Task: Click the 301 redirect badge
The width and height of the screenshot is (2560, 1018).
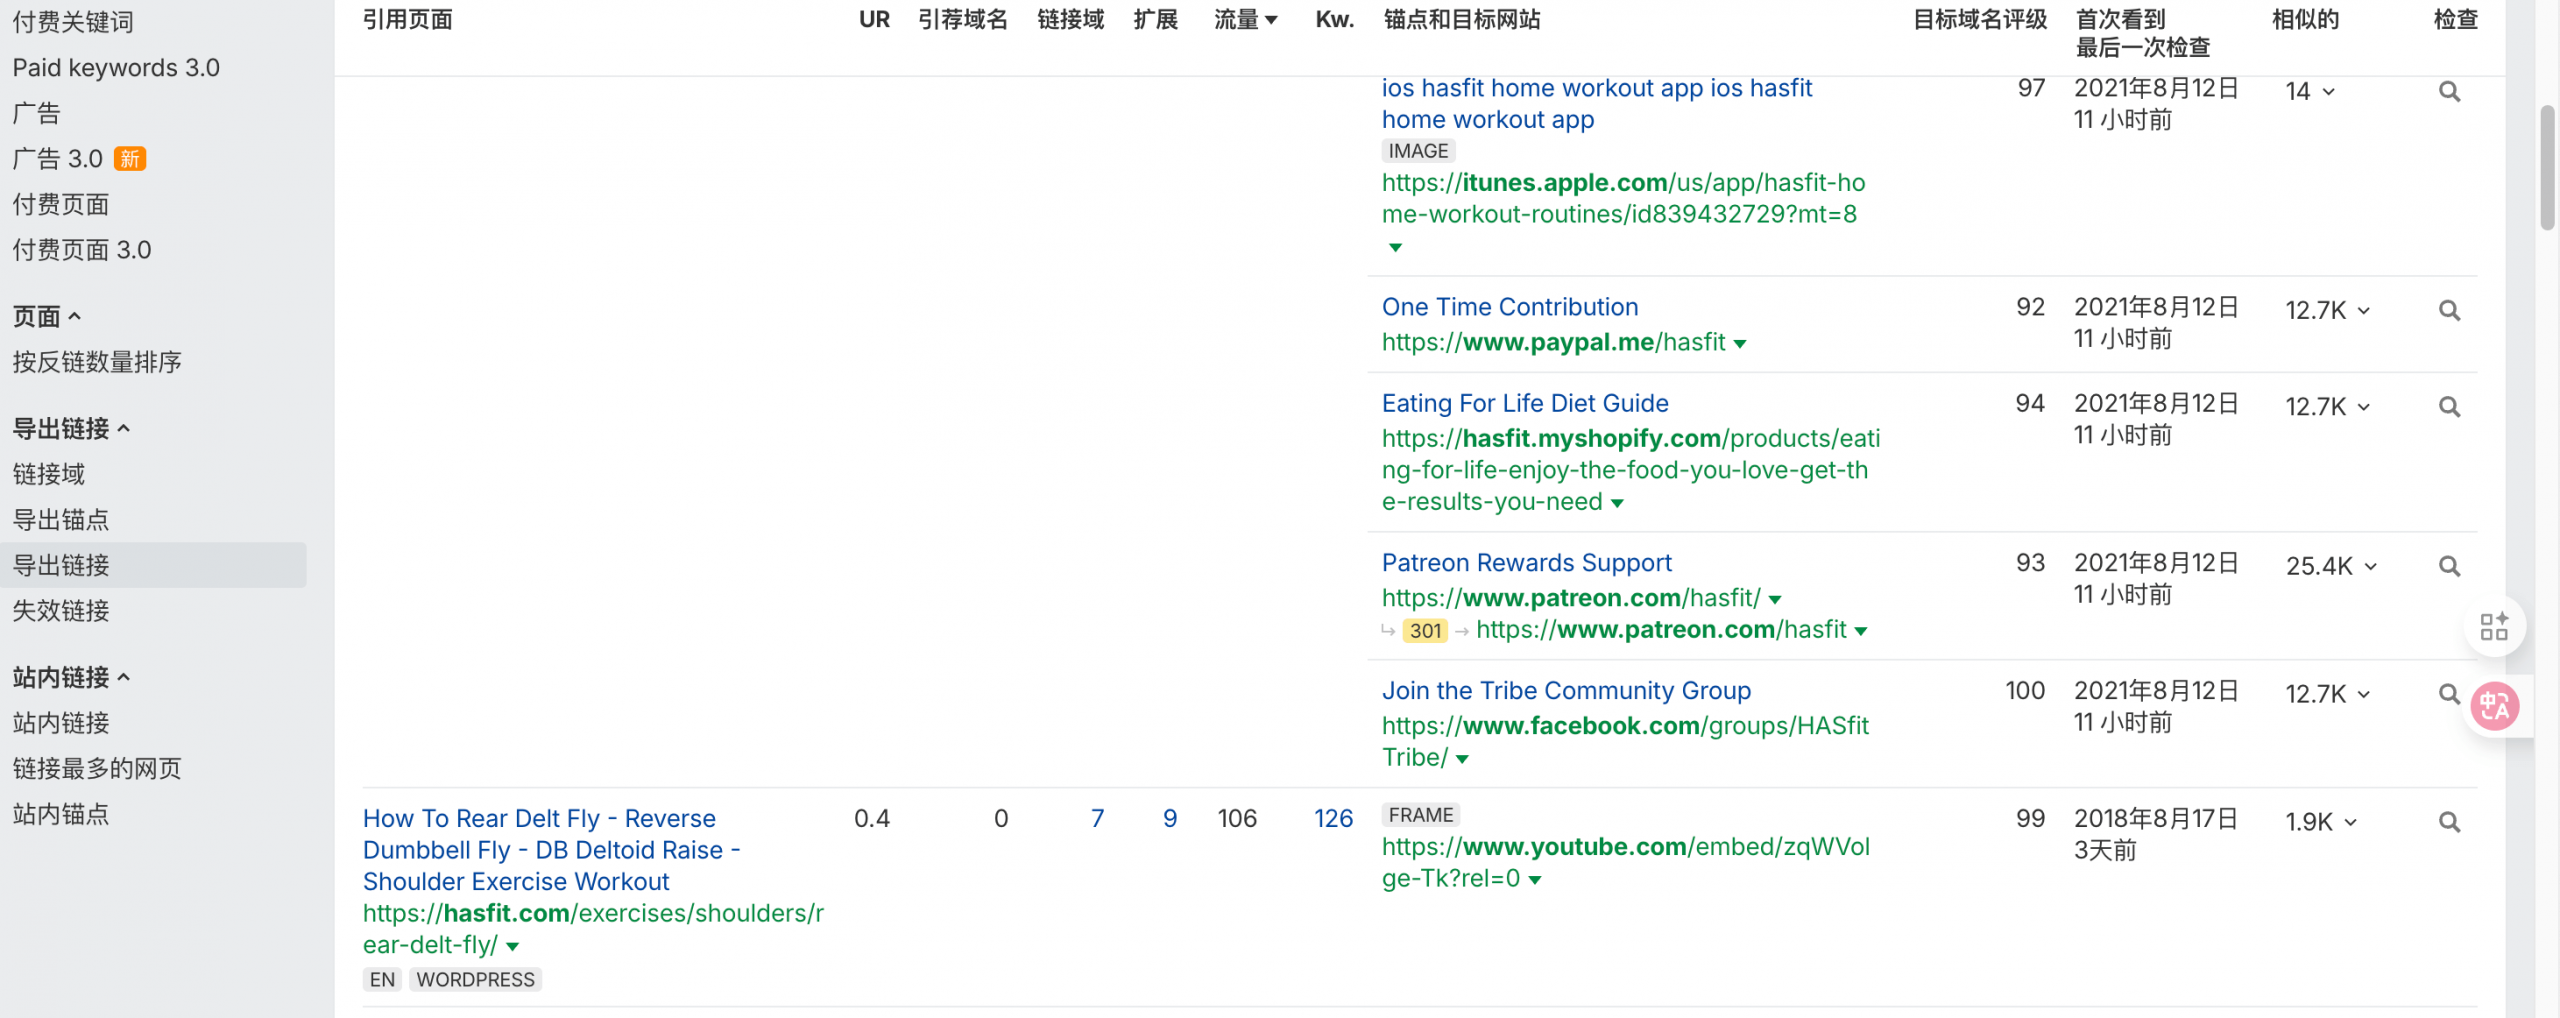Action: pyautogui.click(x=1425, y=631)
